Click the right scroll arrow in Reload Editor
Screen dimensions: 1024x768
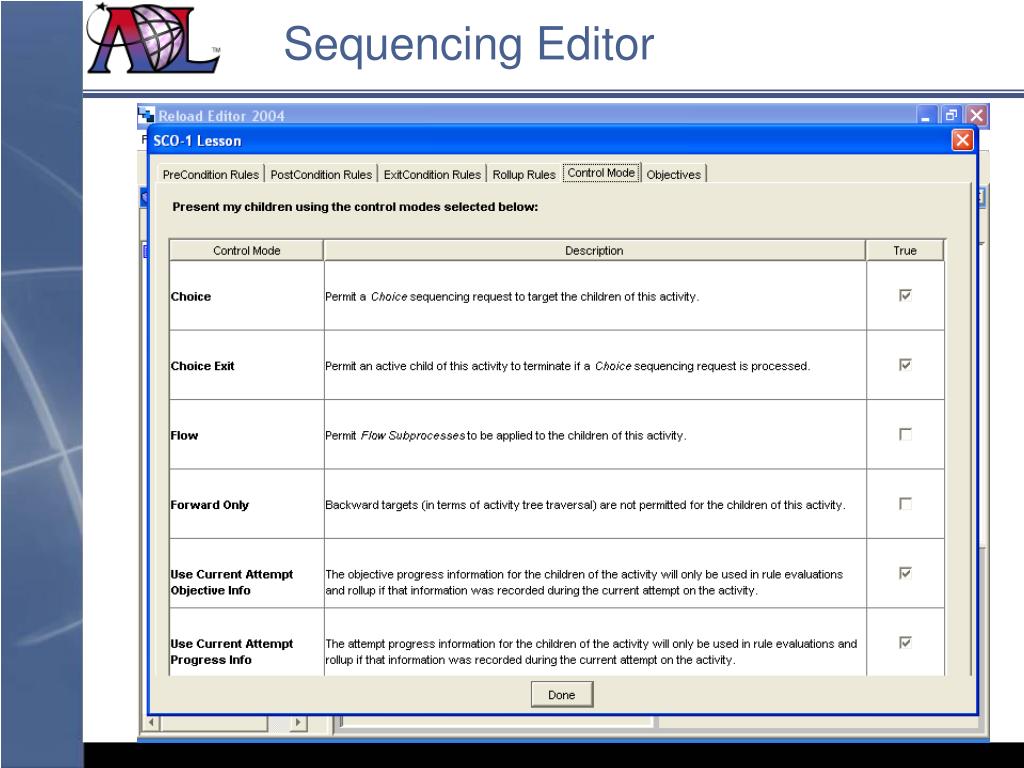(298, 722)
